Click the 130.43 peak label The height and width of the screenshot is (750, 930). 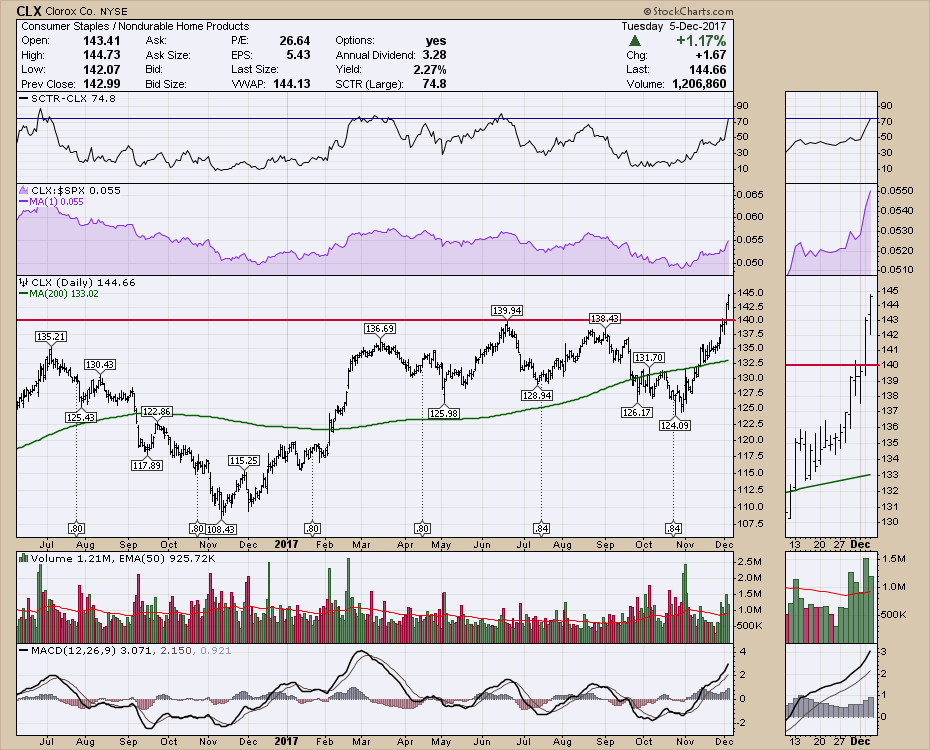coord(100,365)
